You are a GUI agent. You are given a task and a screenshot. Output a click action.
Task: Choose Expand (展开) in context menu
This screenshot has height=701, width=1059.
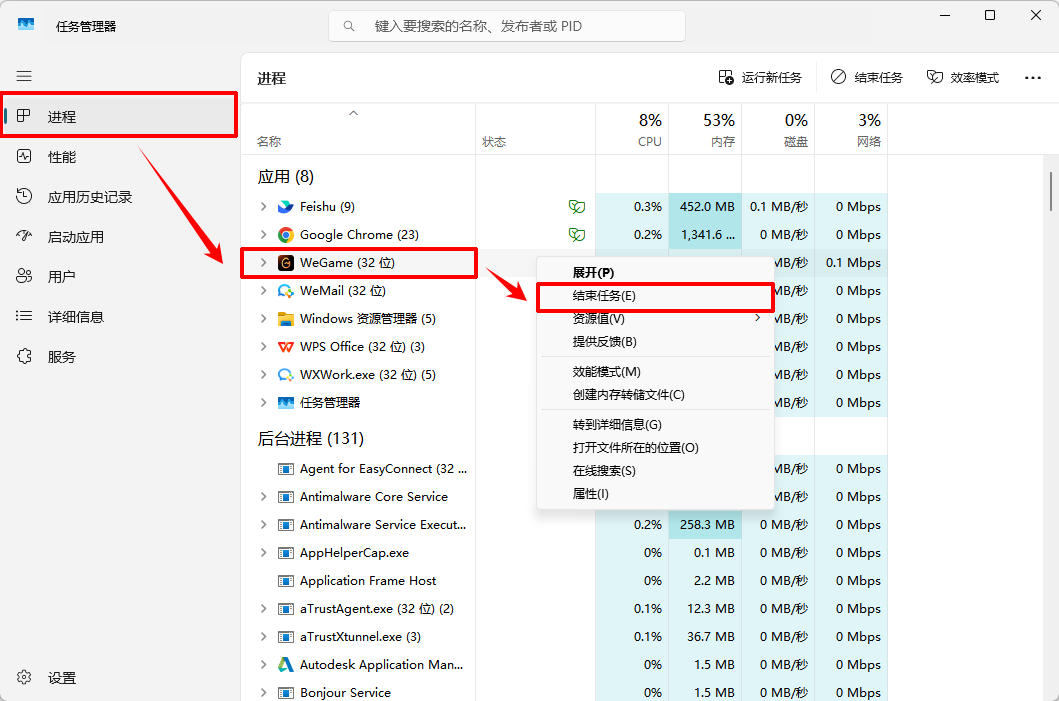coord(655,272)
